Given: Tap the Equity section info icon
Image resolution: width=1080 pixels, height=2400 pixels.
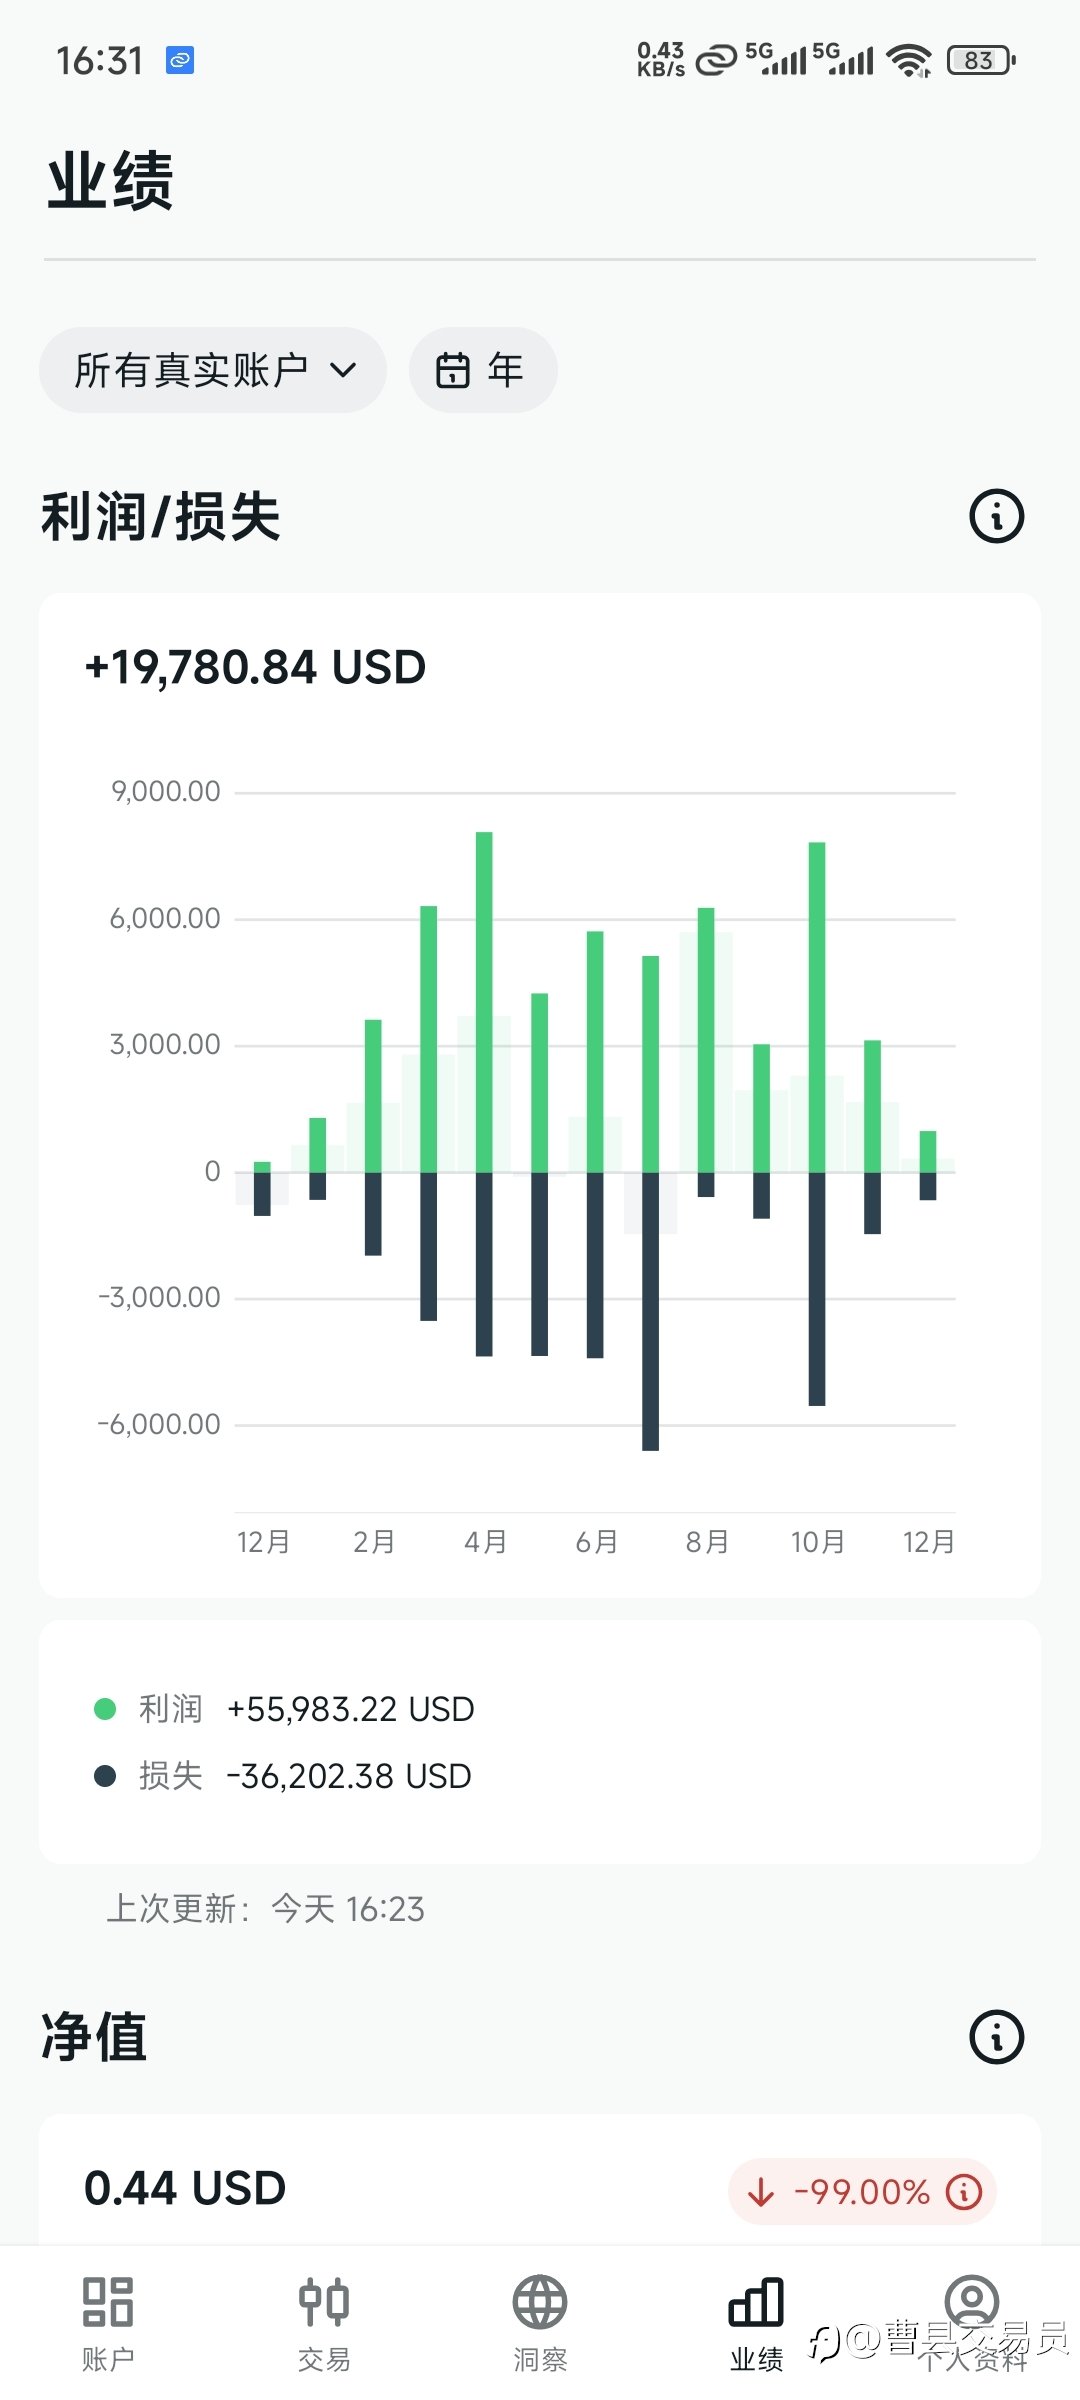Looking at the screenshot, I should [996, 2037].
